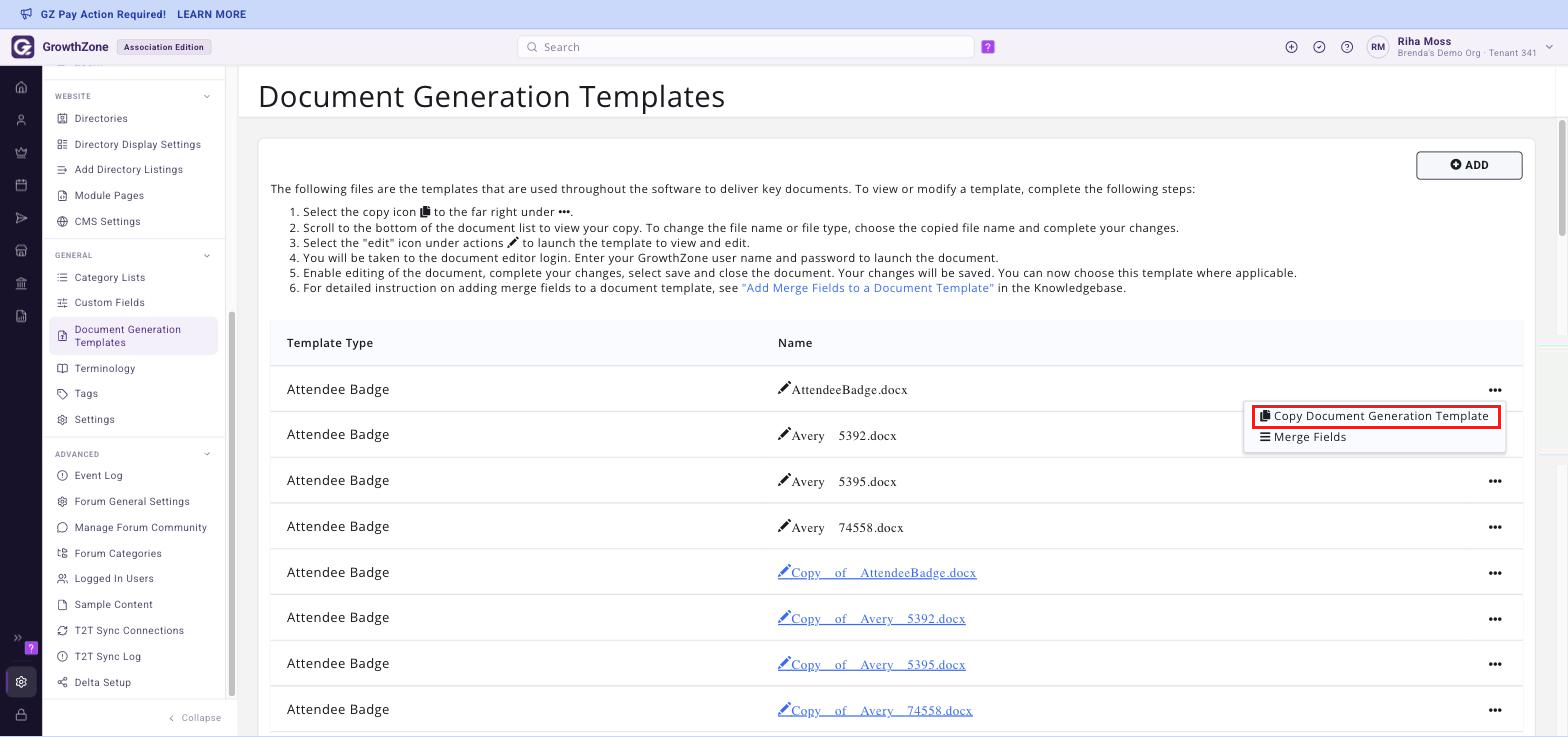Open the home icon in left rail
Screen dimensions: 1568x737
21,87
